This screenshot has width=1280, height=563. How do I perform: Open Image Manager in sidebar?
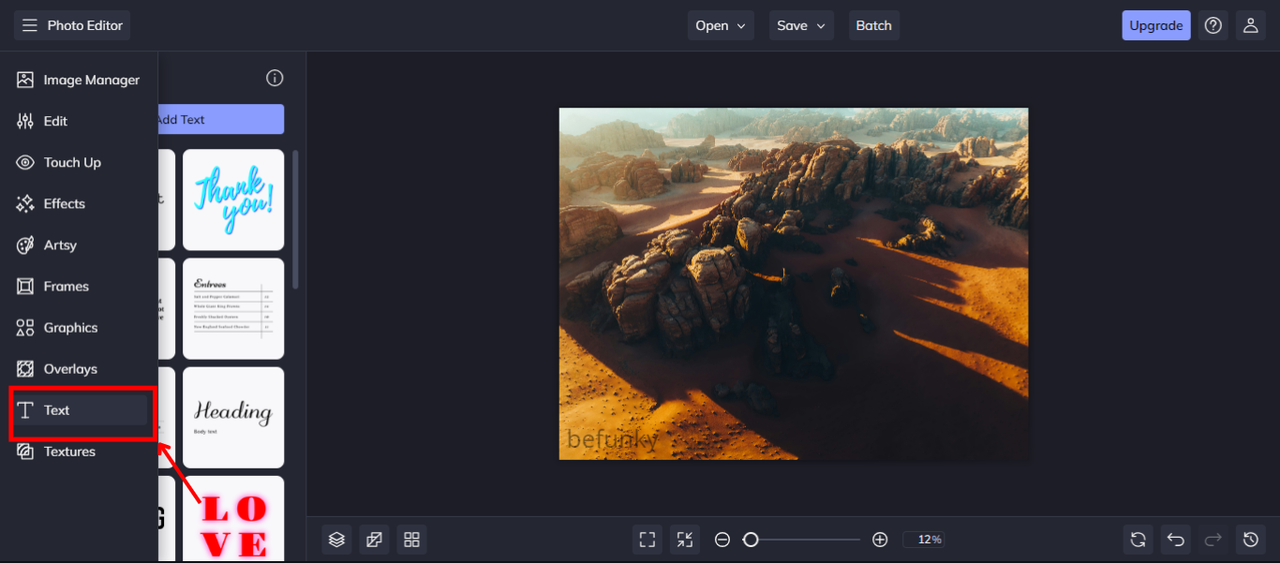coord(80,79)
